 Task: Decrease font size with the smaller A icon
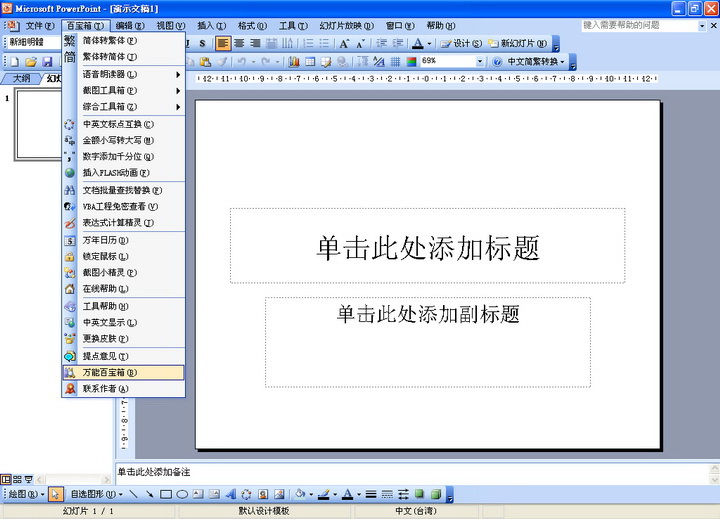pyautogui.click(x=360, y=43)
